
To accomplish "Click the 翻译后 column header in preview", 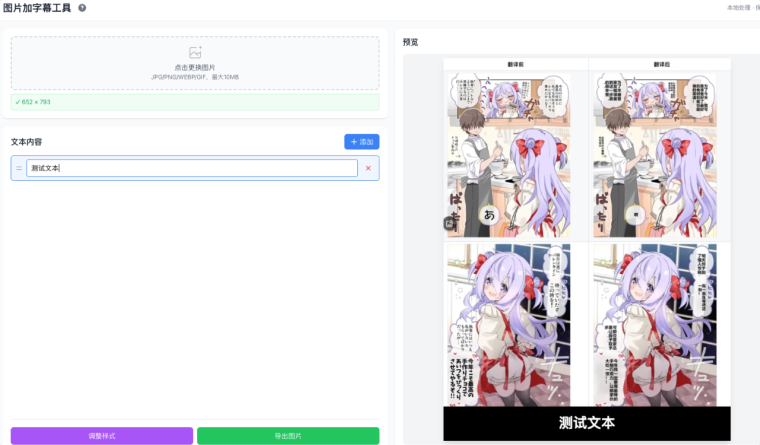I will click(x=662, y=64).
